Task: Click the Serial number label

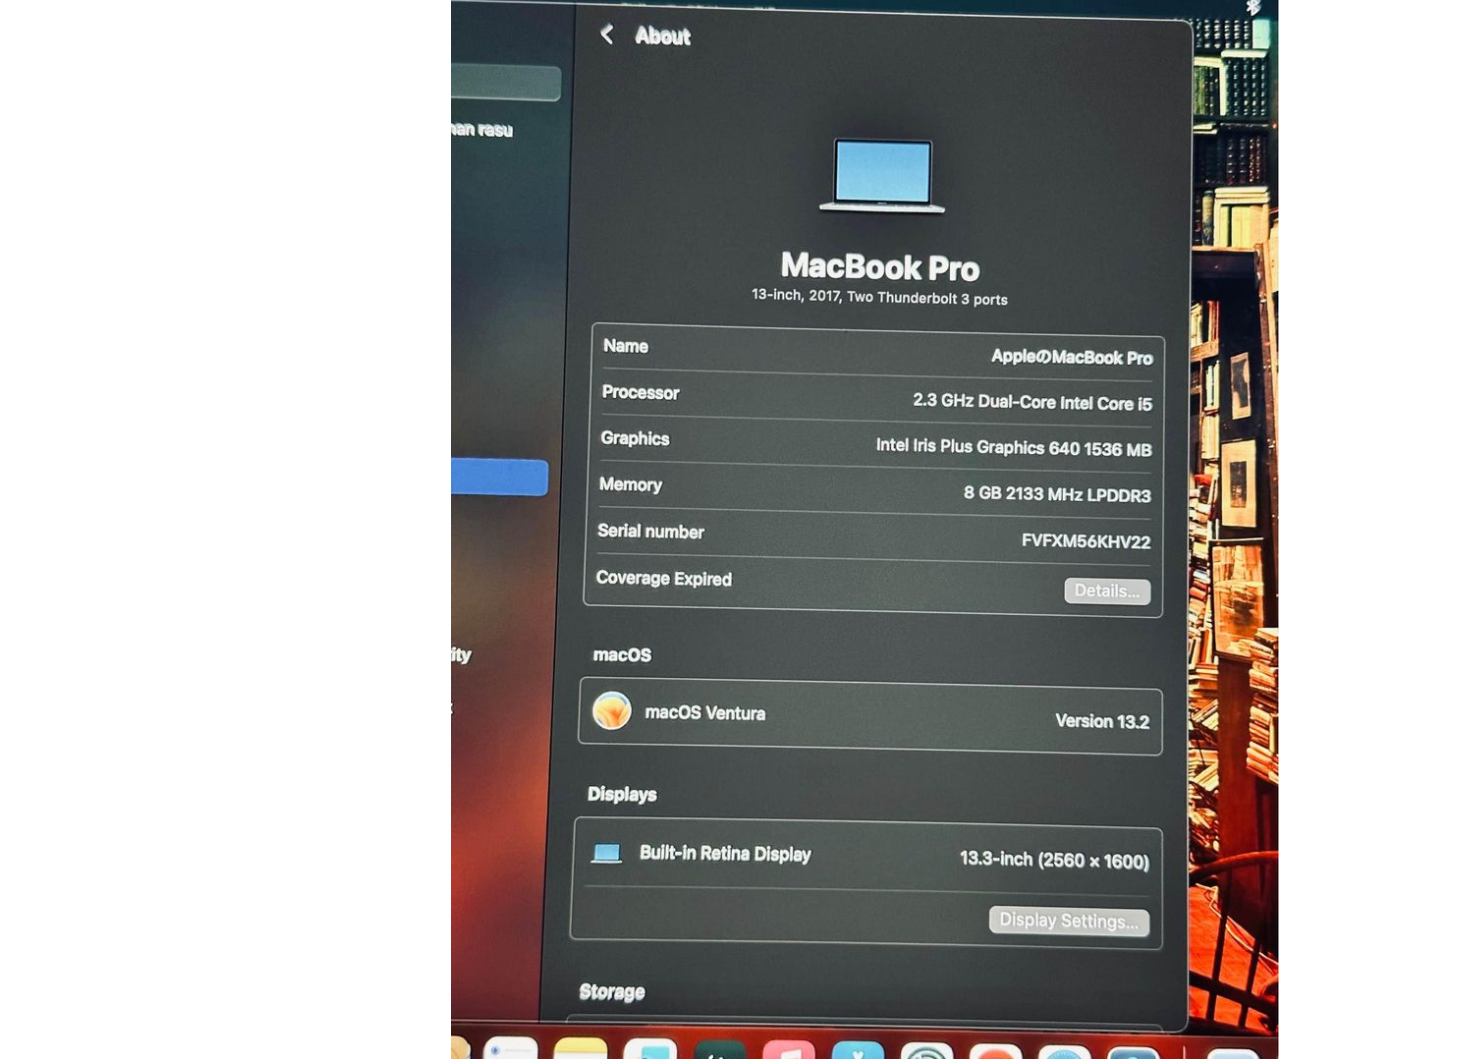Action: (651, 532)
